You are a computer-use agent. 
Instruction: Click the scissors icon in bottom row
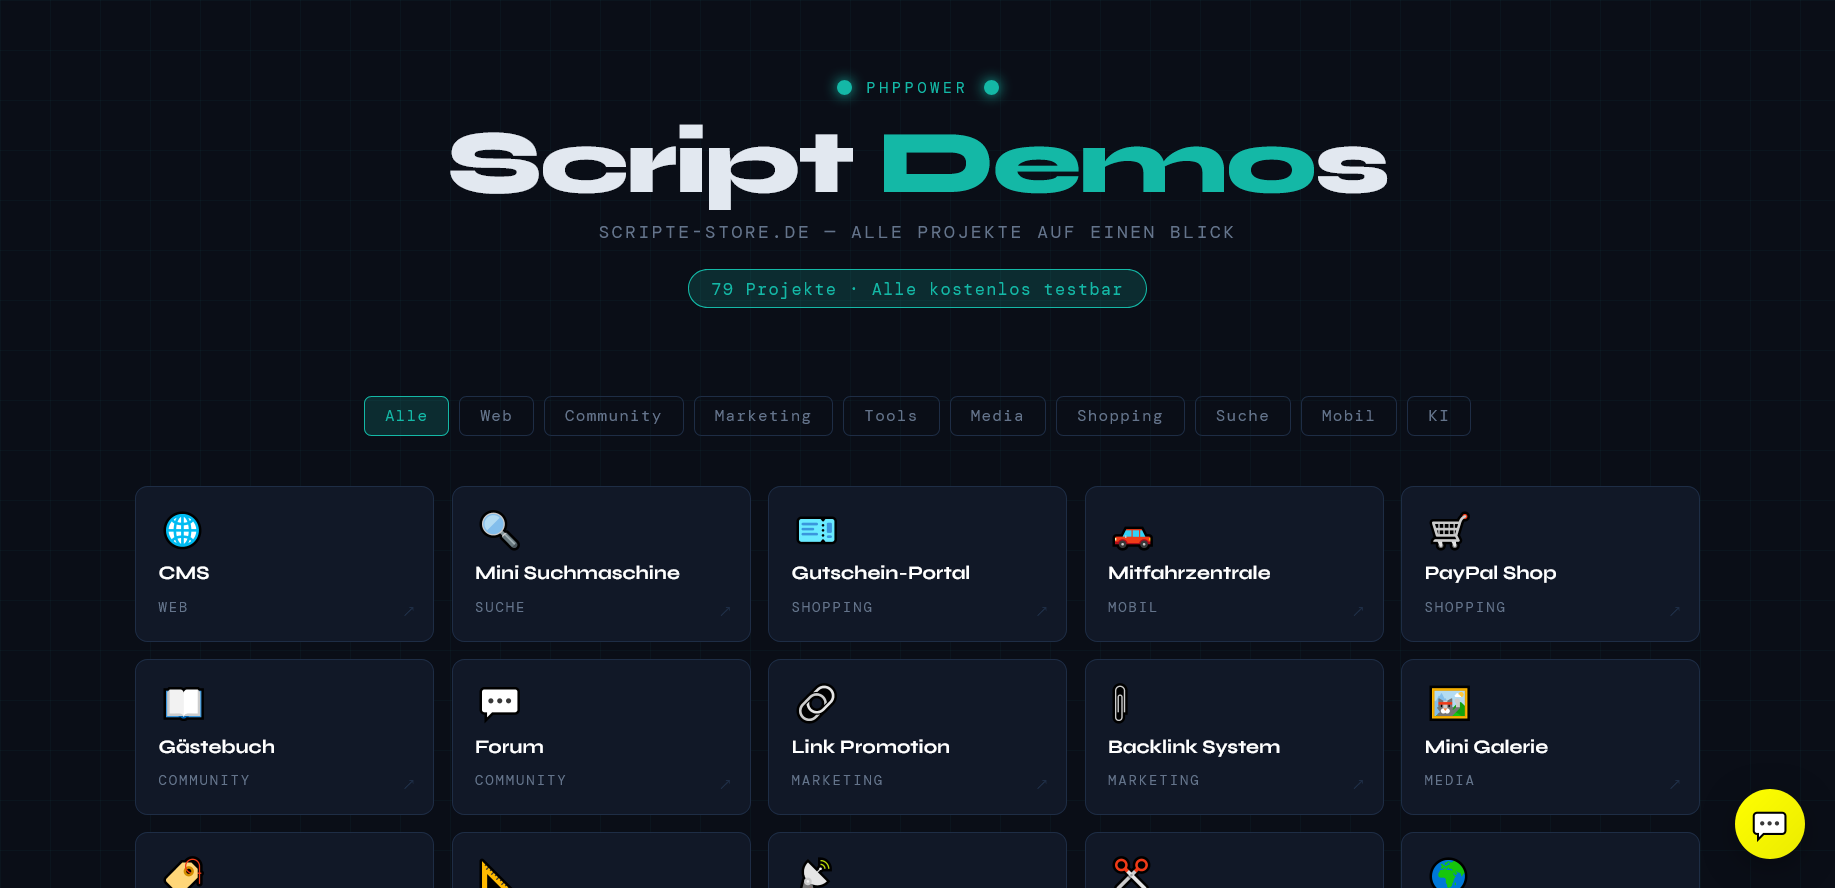(x=1132, y=873)
